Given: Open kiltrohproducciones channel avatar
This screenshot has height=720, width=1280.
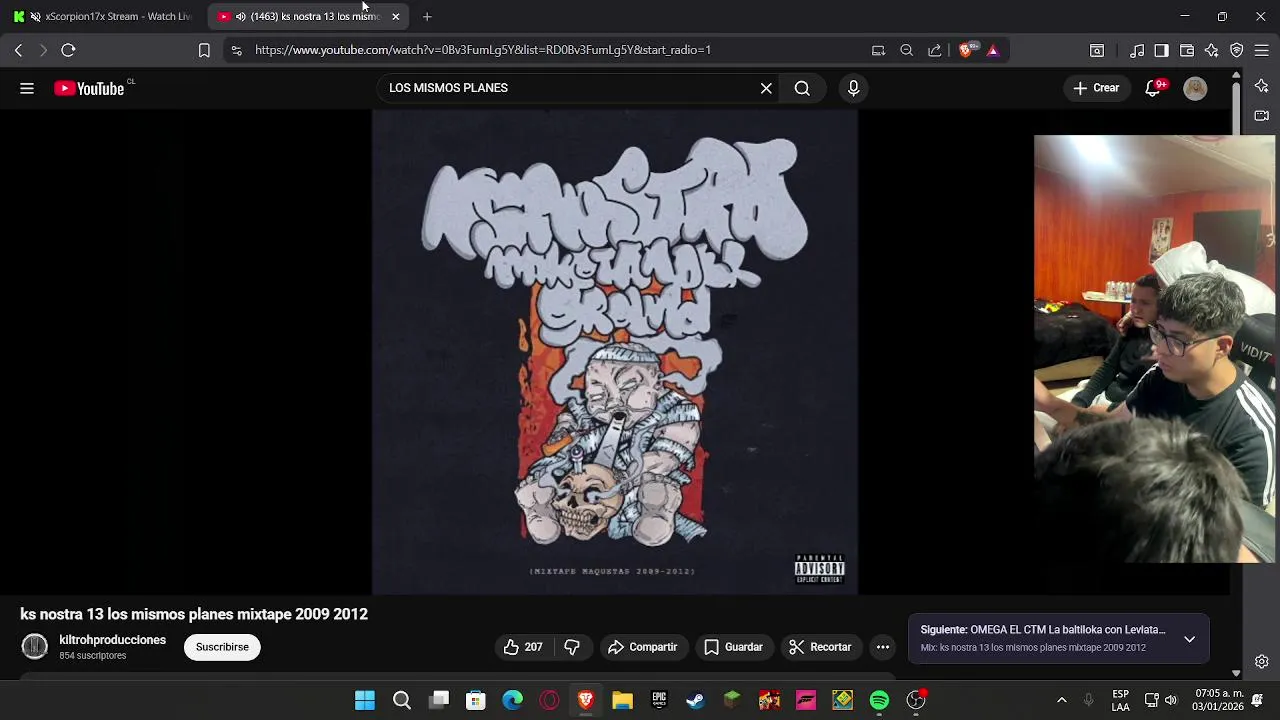Looking at the screenshot, I should [35, 647].
